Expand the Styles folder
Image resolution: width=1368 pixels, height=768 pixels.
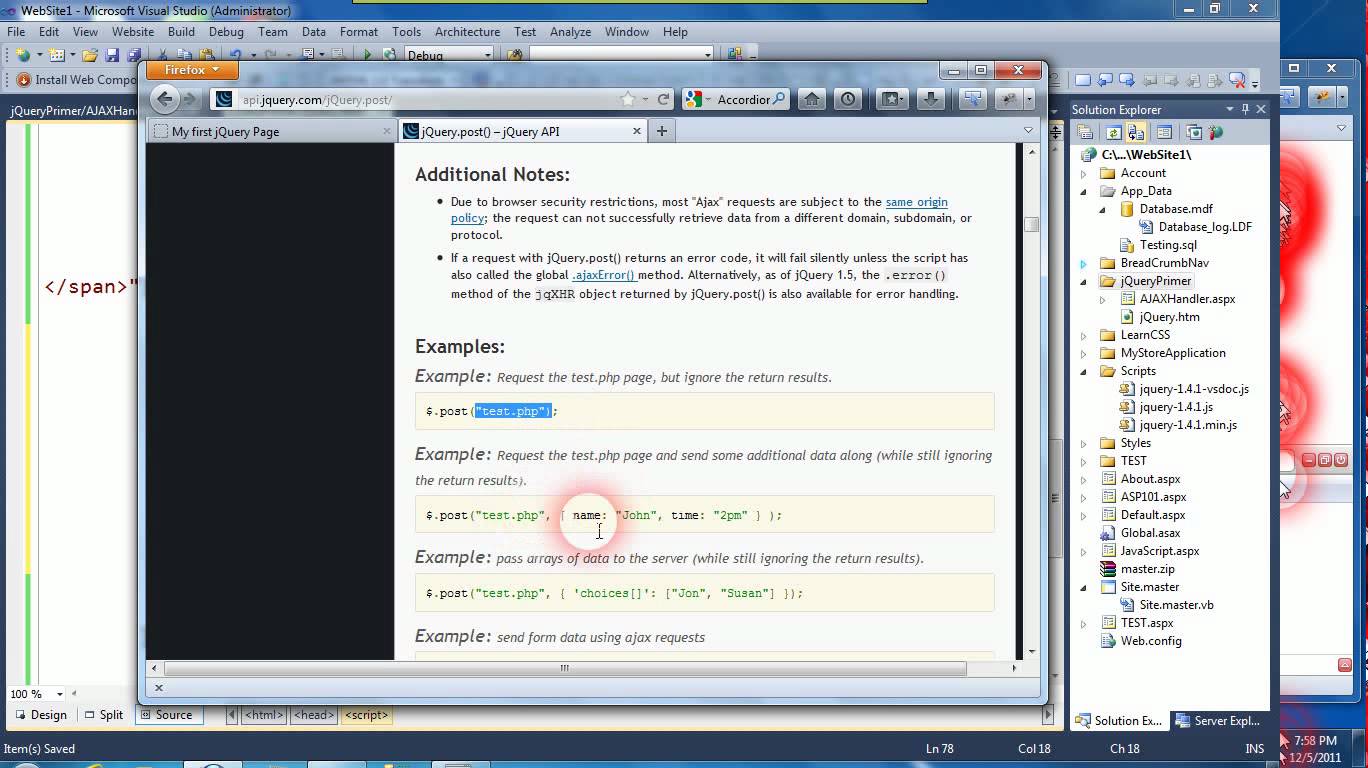tap(1083, 443)
